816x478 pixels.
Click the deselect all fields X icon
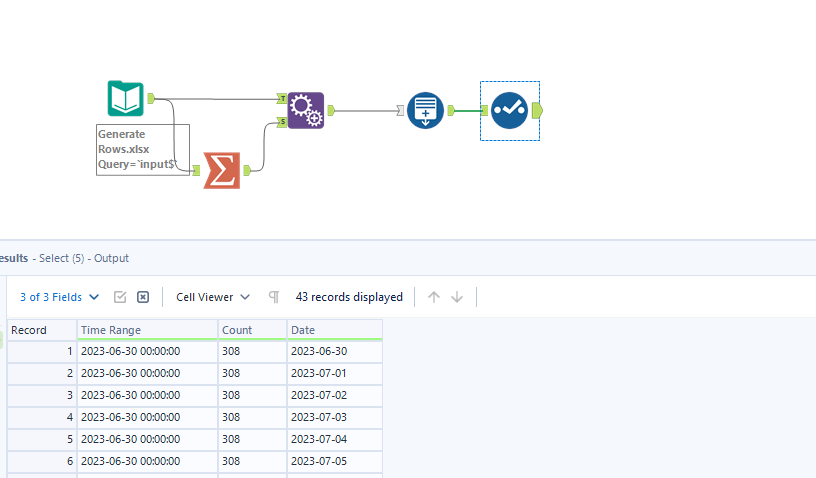(x=143, y=297)
